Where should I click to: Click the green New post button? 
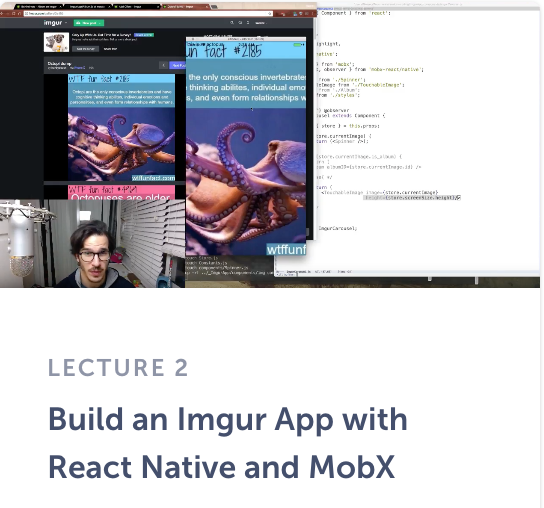[89, 23]
